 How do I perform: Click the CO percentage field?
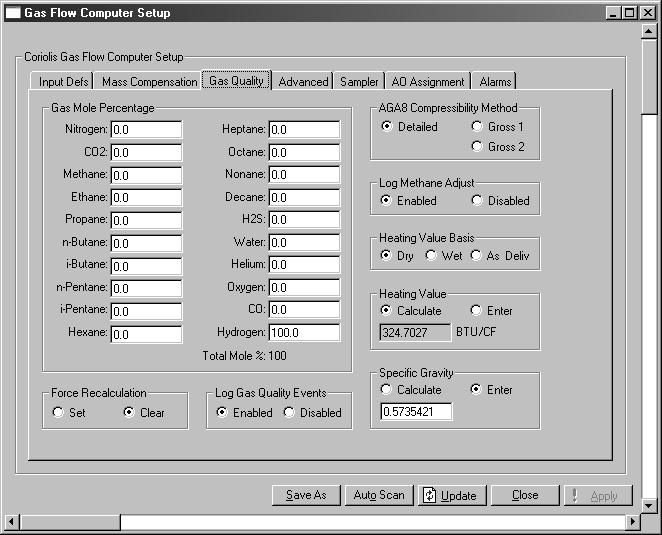(304, 310)
